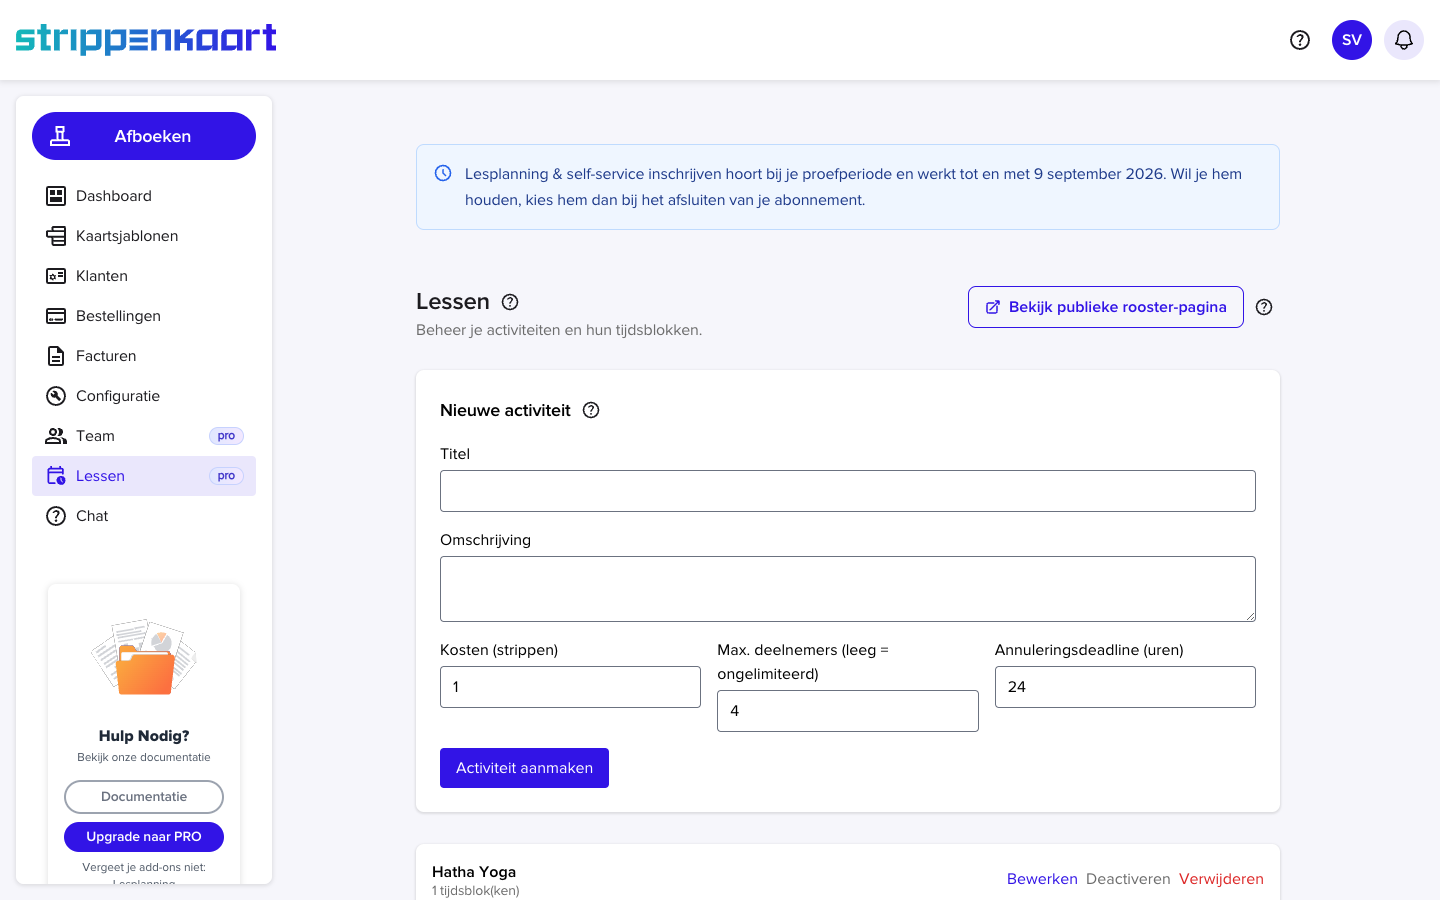Screen dimensions: 1440x900
Task: Click the Facturen document icon
Action: point(56,356)
